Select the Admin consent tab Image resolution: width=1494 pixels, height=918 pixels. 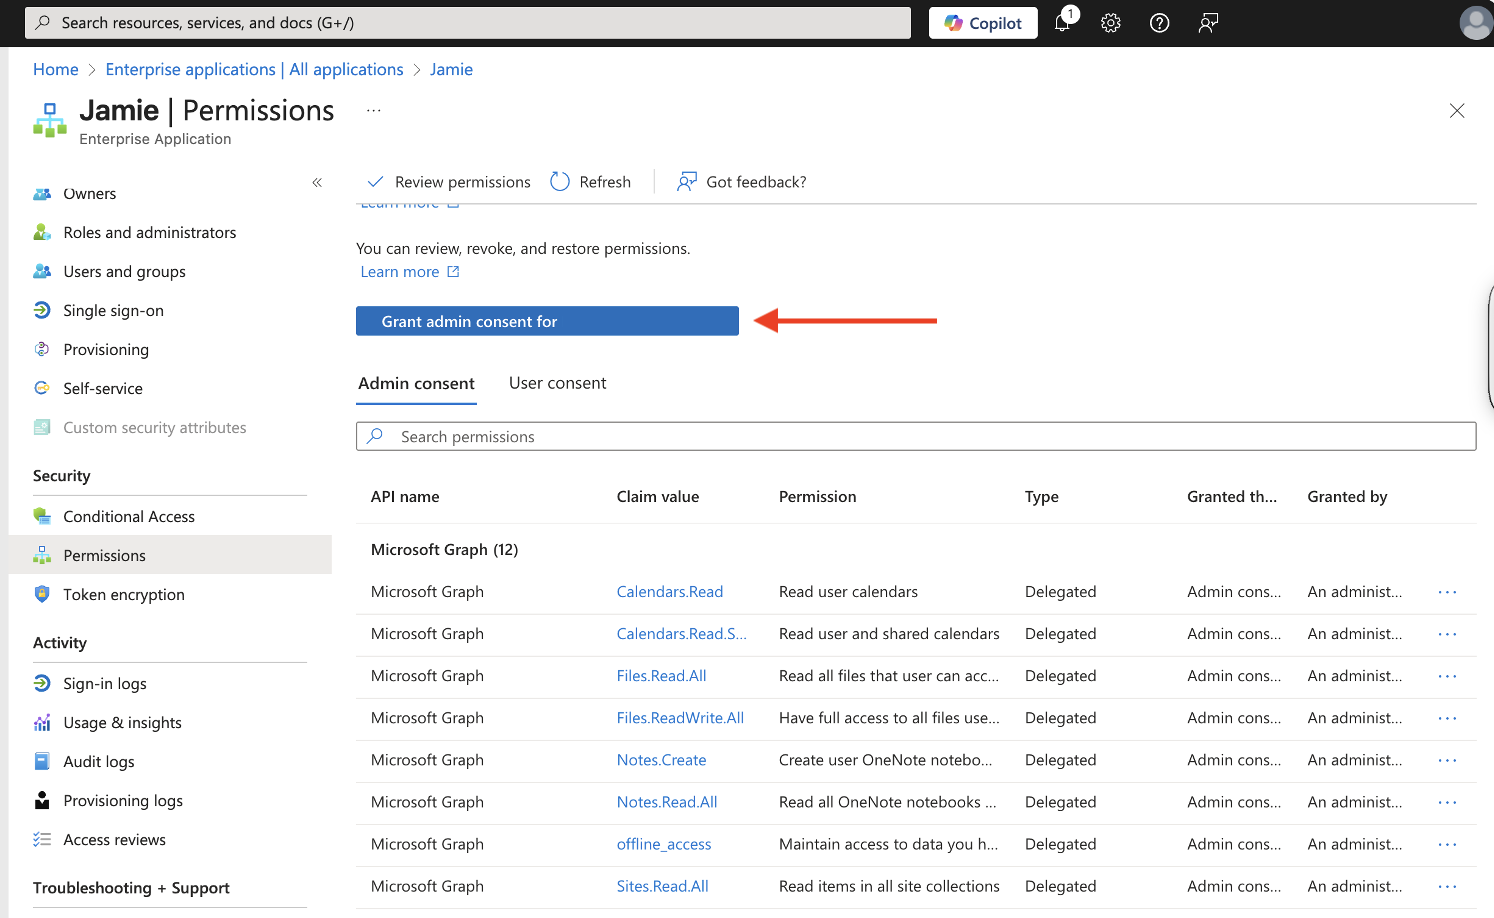tap(416, 383)
